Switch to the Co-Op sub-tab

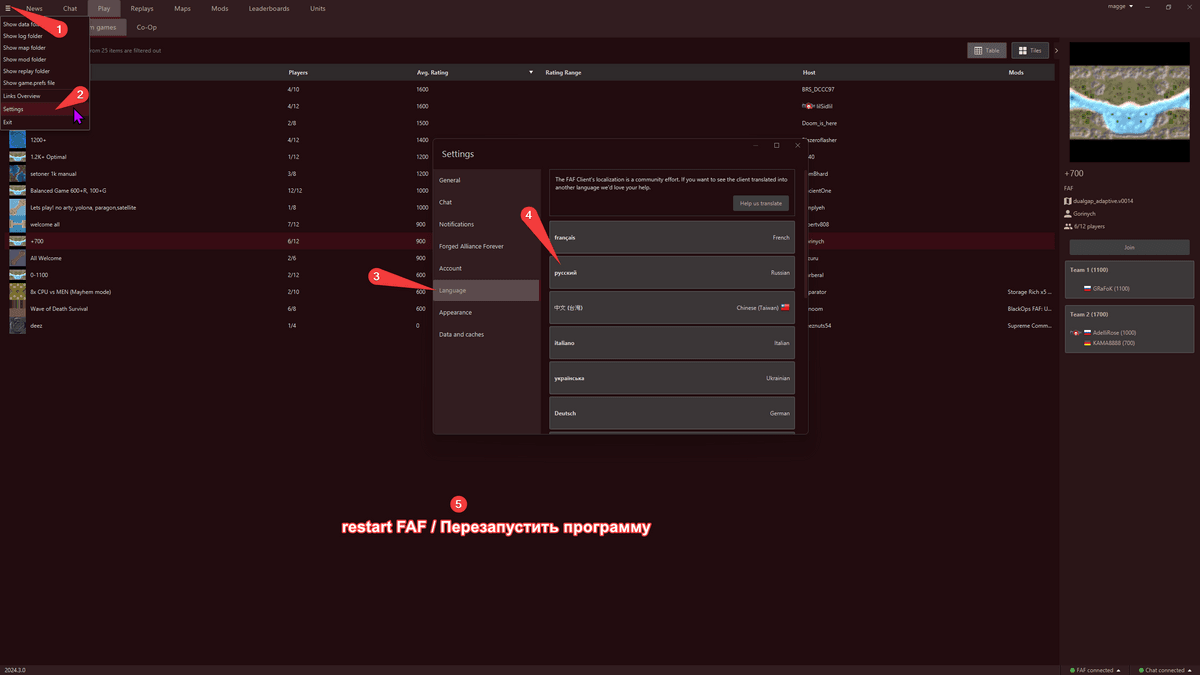pos(146,27)
